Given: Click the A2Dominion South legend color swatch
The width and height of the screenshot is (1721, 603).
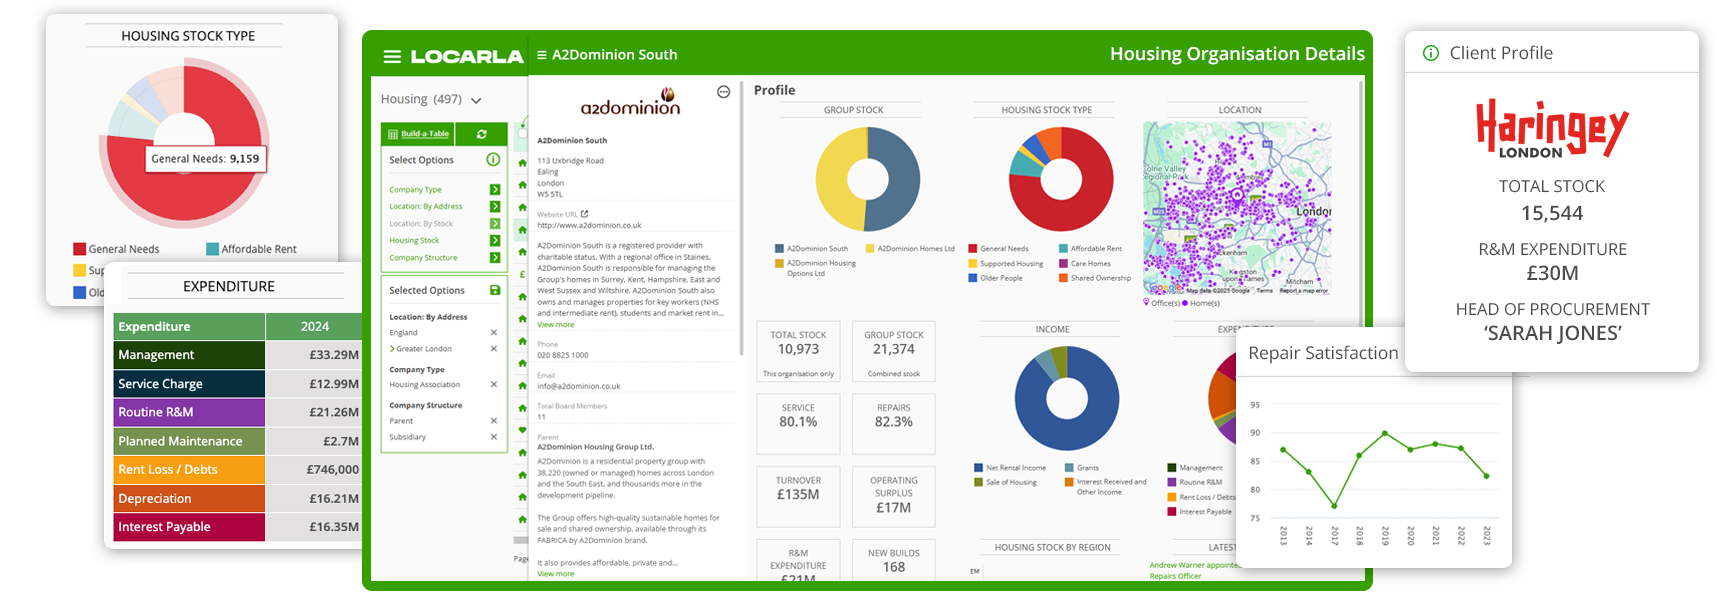Looking at the screenshot, I should point(779,249).
